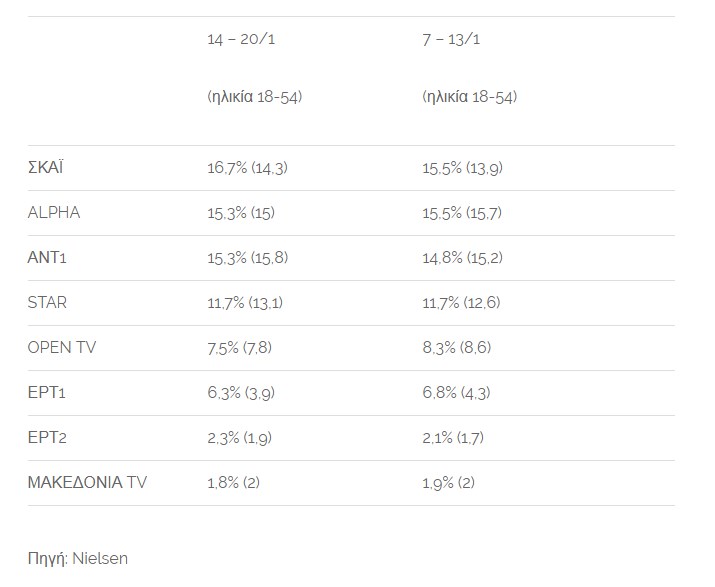Select first (ηλικία 18-54) subheader
Image resolution: width=715 pixels, height=587 pixels.
[254, 97]
